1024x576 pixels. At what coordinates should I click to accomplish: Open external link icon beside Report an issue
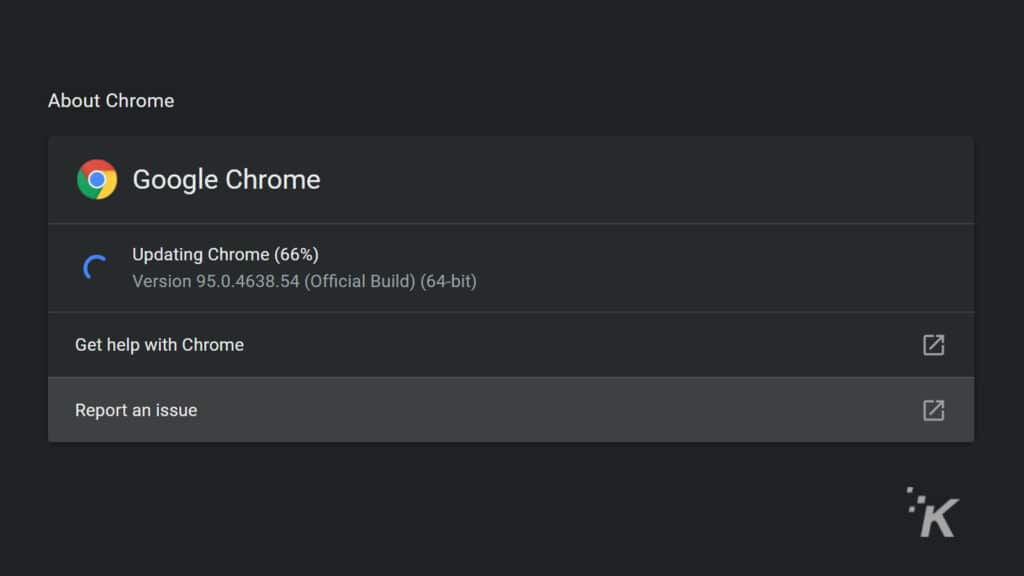(x=933, y=410)
